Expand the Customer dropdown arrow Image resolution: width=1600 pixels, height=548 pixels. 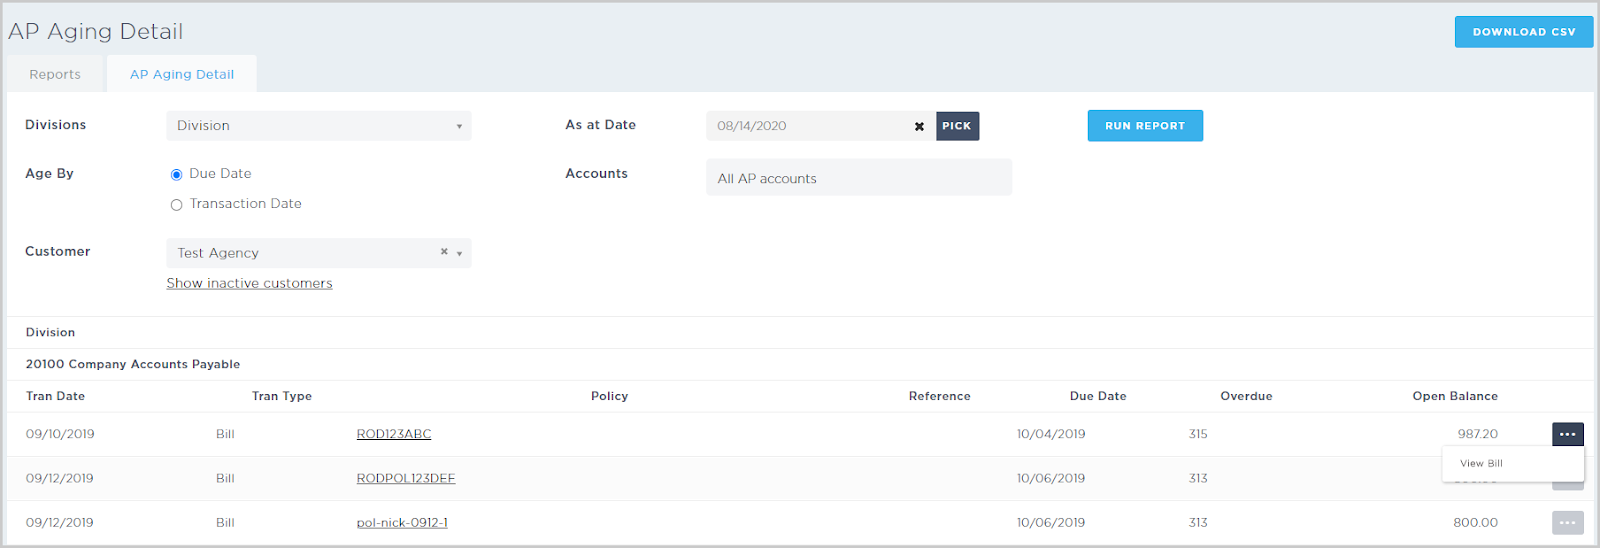click(459, 254)
